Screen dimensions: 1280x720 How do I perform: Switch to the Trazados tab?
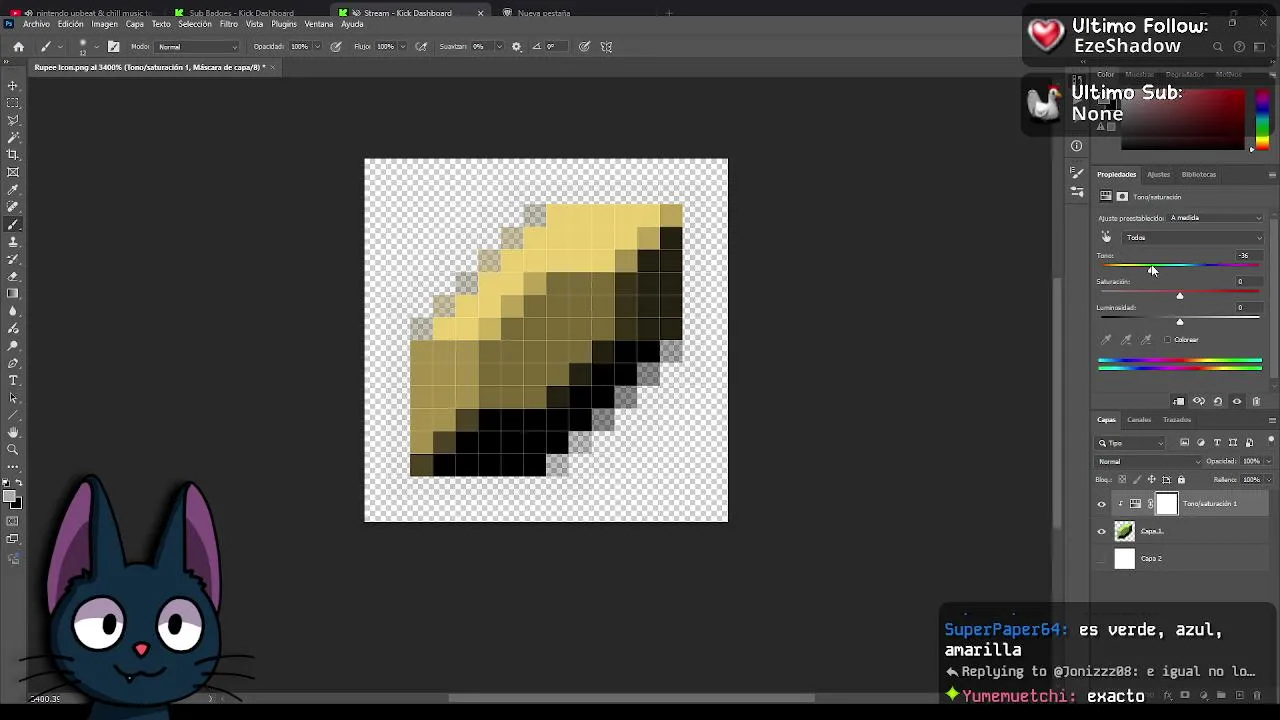coord(1176,420)
